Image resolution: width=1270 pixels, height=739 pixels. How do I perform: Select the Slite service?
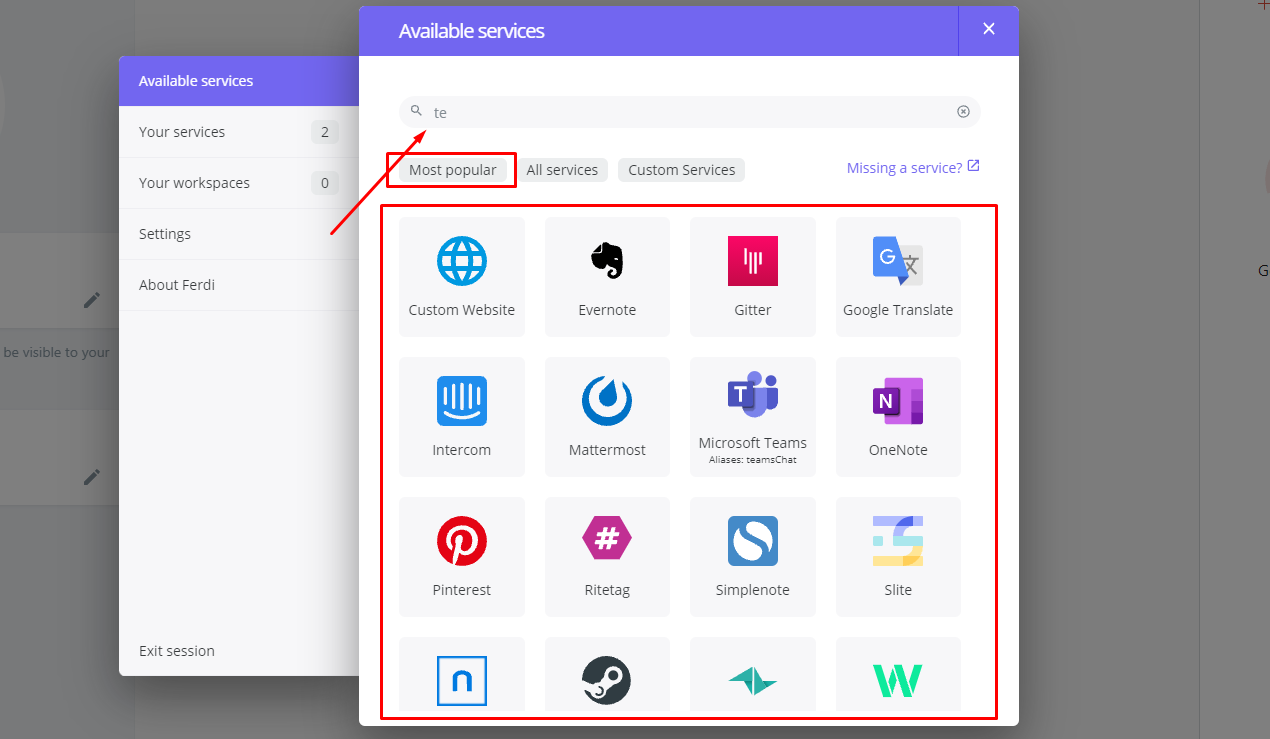pyautogui.click(x=898, y=557)
